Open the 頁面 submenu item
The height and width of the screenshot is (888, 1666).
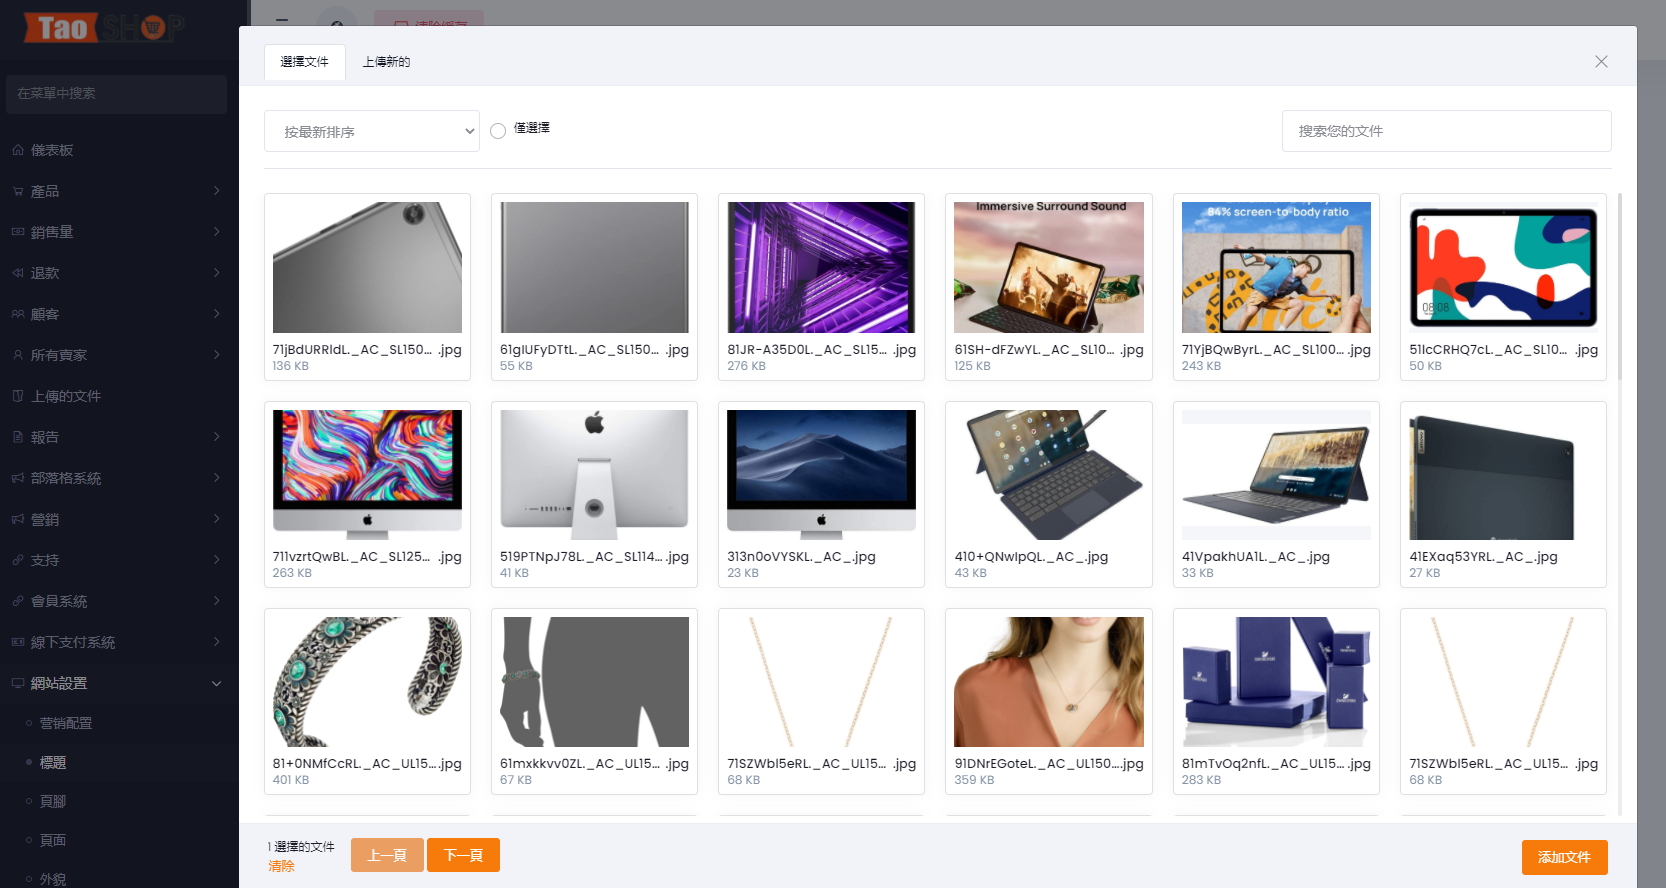point(53,840)
